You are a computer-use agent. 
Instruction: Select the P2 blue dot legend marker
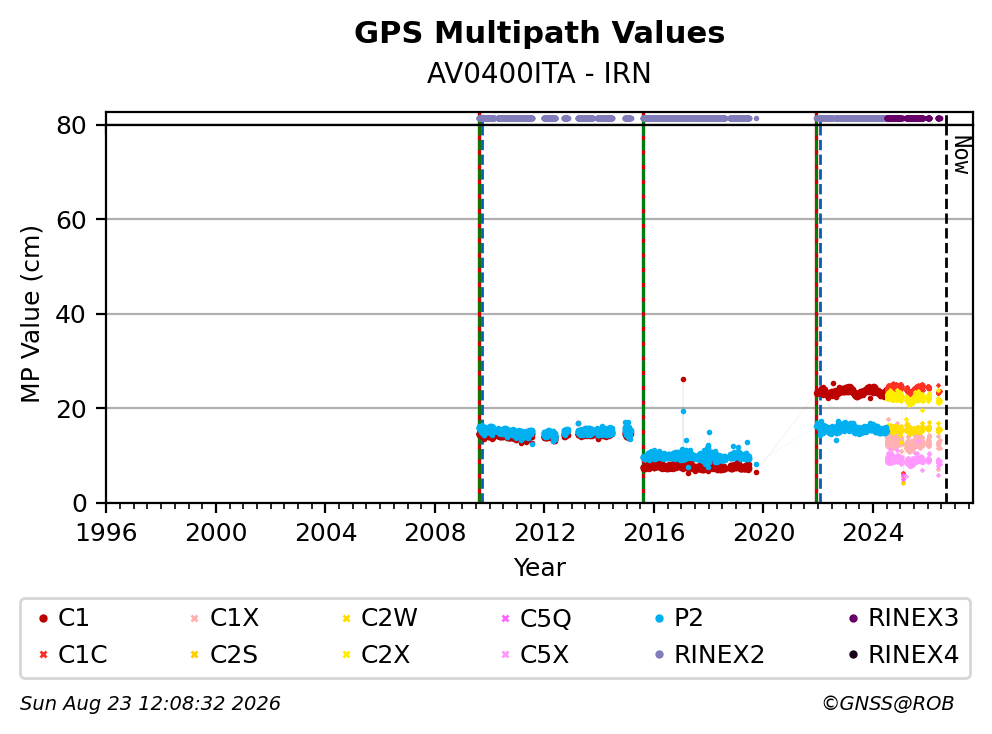(x=660, y=618)
